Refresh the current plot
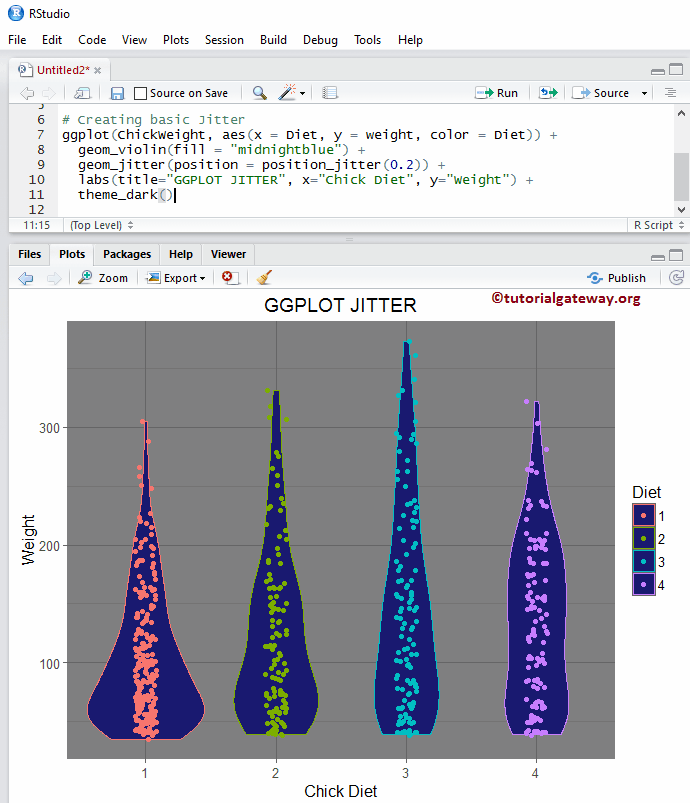Viewport: 690px width, 803px height. pyautogui.click(x=677, y=278)
